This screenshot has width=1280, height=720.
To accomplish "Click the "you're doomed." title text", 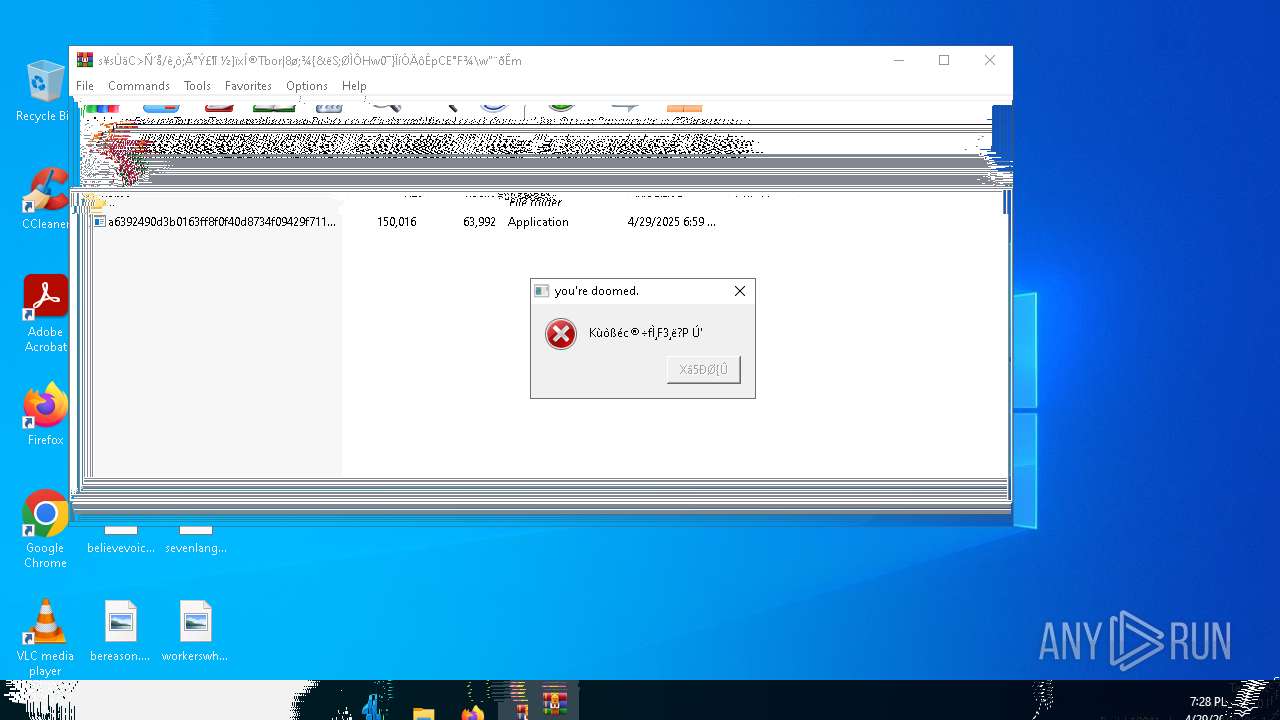I will 597,291.
